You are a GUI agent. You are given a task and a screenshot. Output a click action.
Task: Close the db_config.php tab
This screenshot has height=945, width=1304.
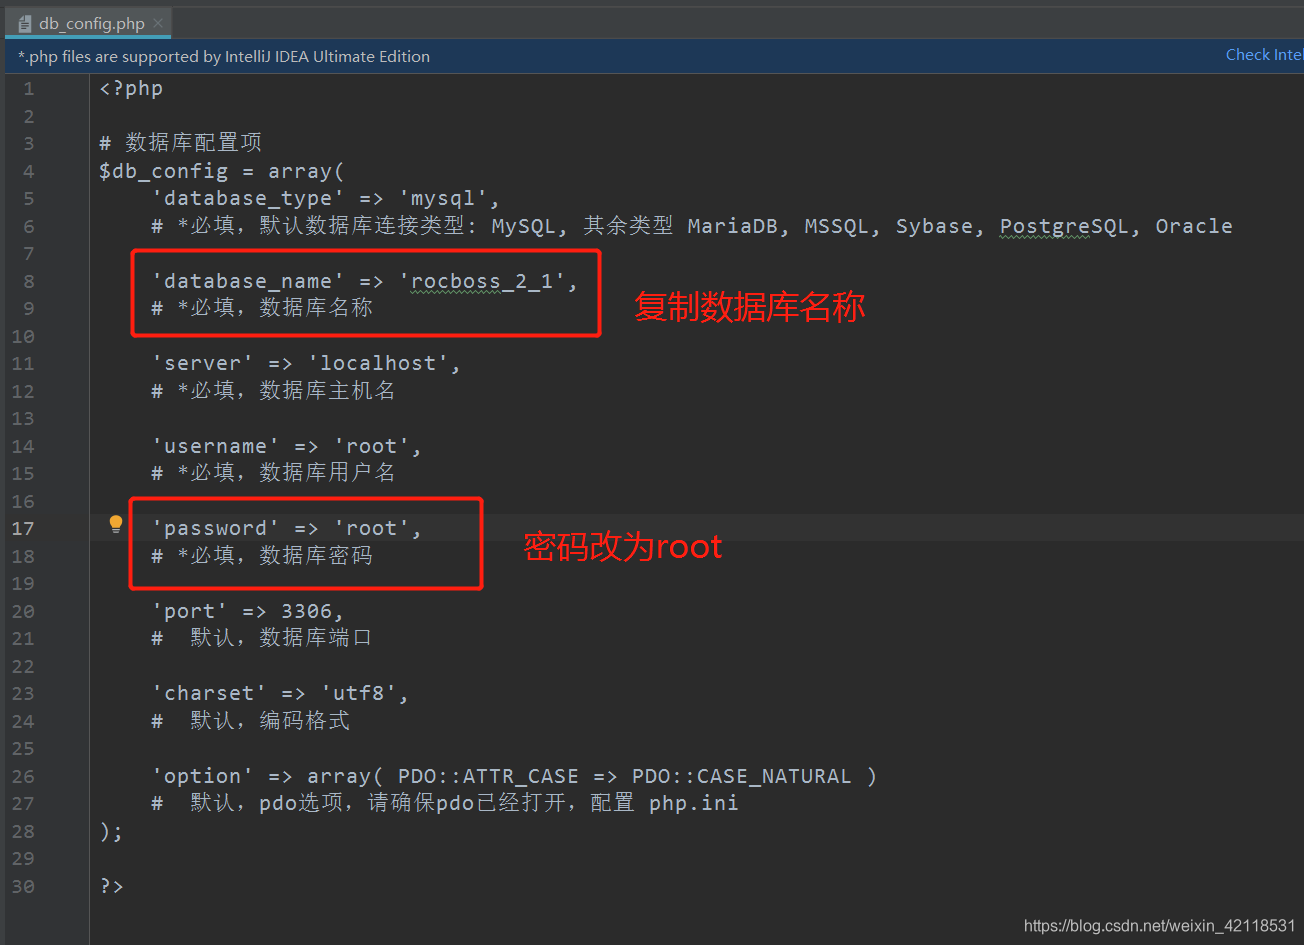(158, 23)
